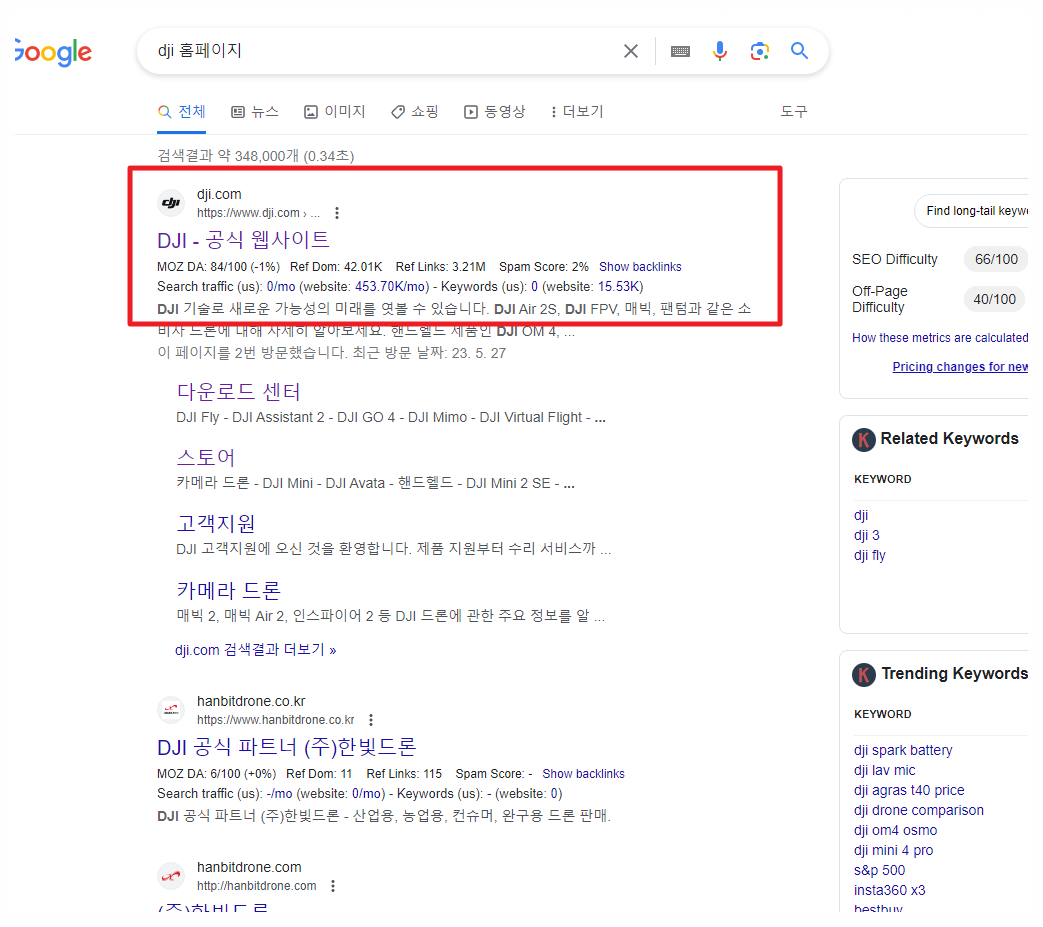Click the Off-Page Difficulty 40/100 score
The height and width of the screenshot is (927, 1043).
click(994, 299)
